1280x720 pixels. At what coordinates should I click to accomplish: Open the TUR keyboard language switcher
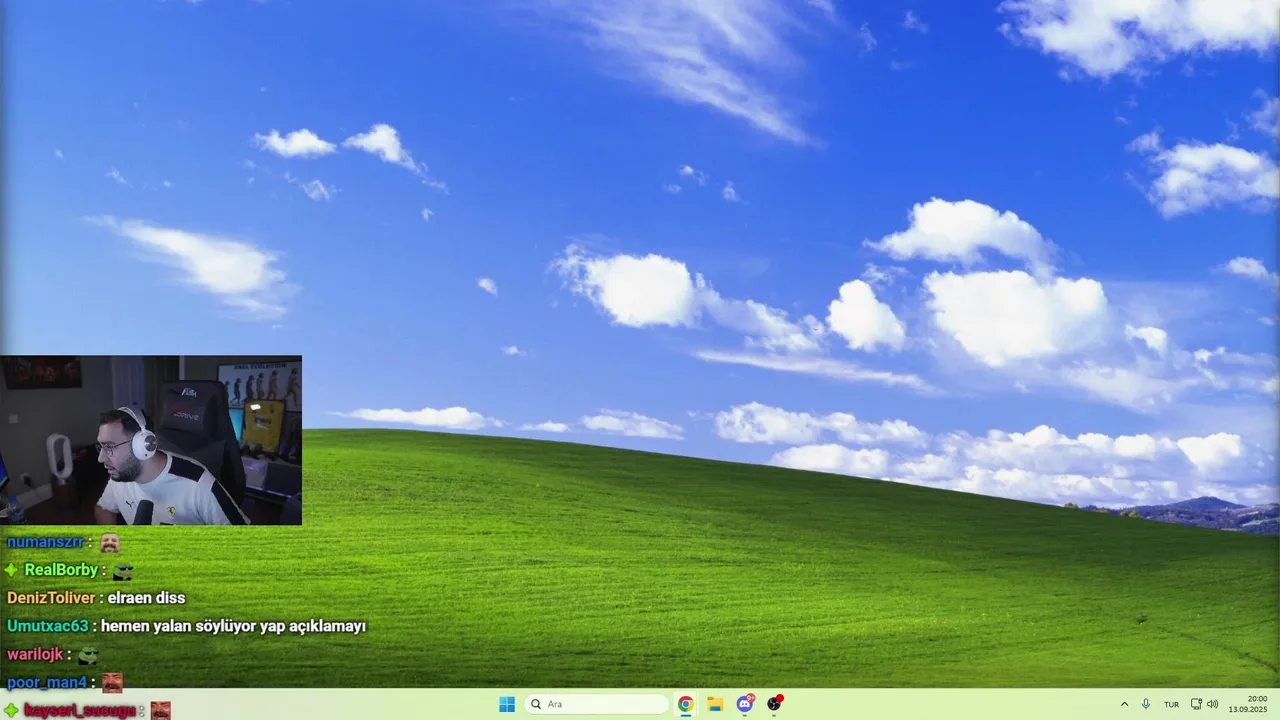1171,704
